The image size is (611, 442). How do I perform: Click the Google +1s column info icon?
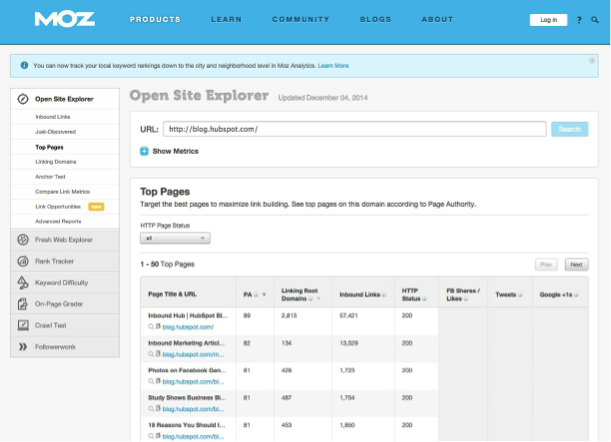(576, 295)
